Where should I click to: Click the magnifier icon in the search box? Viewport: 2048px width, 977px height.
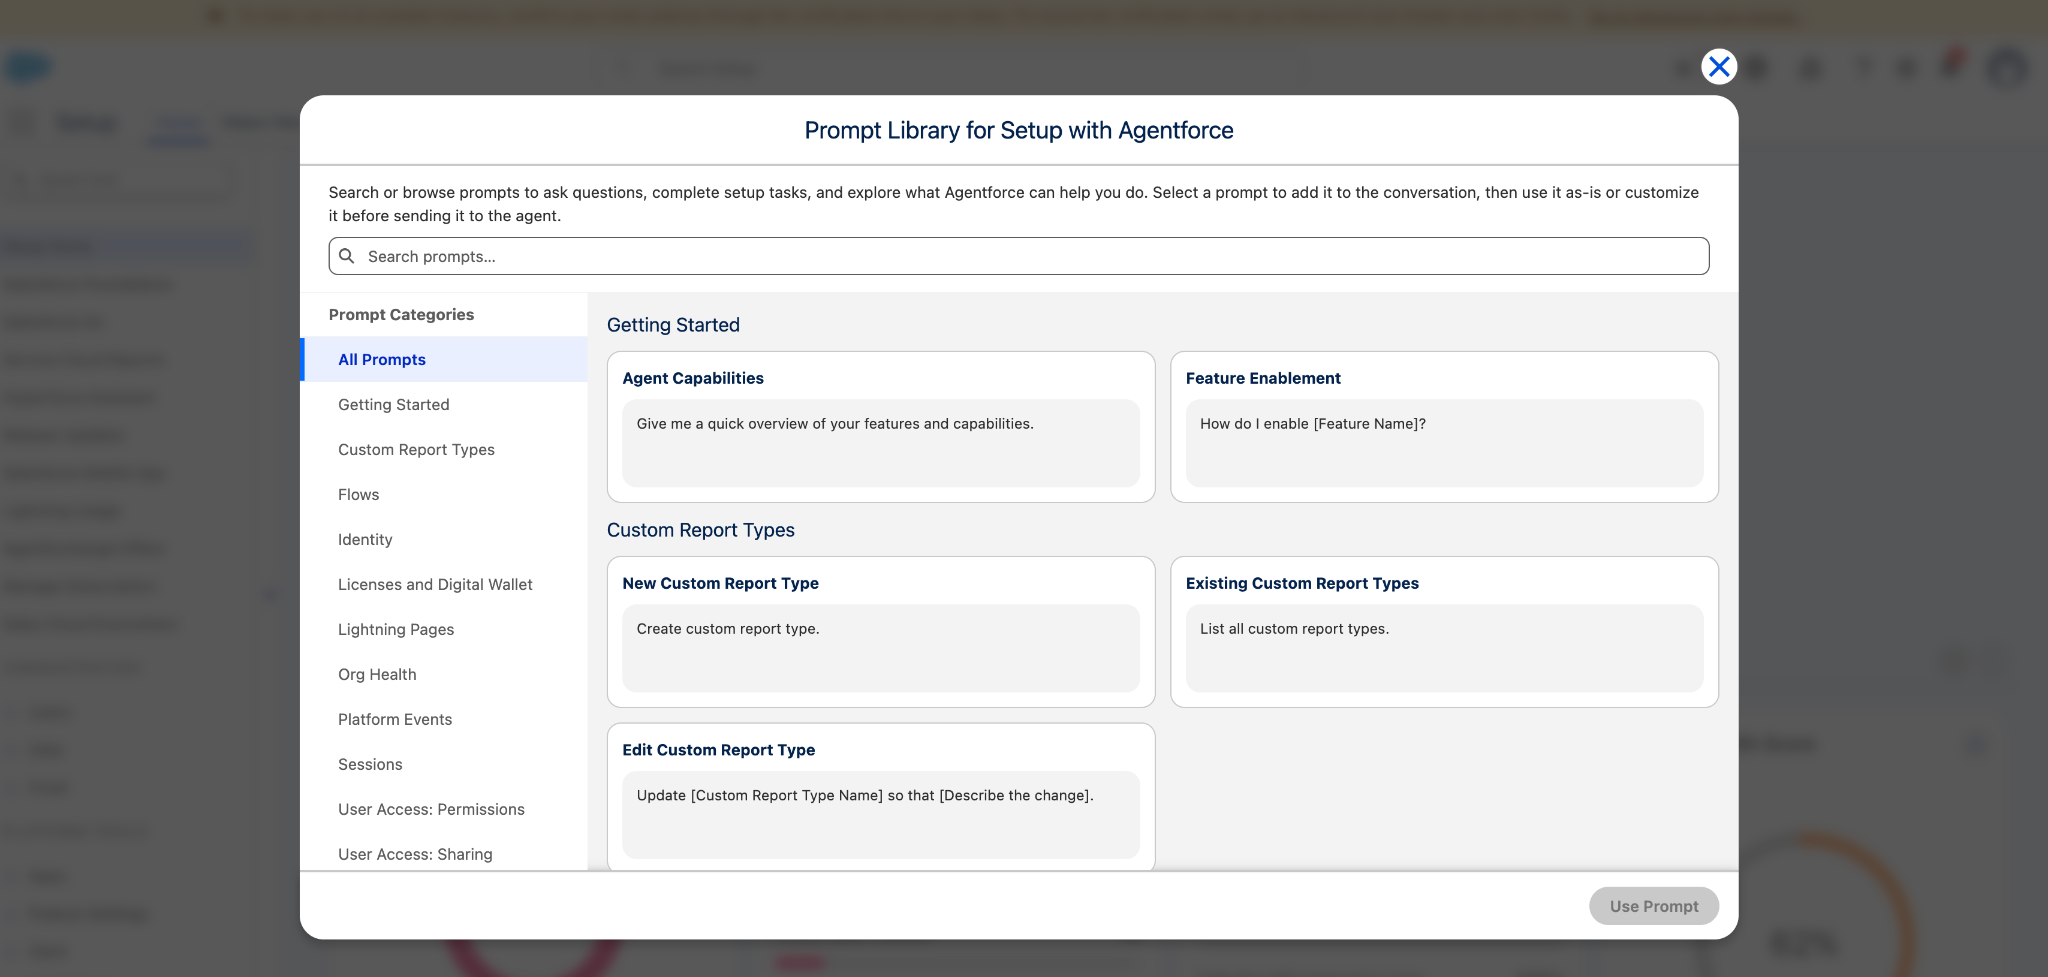click(347, 256)
